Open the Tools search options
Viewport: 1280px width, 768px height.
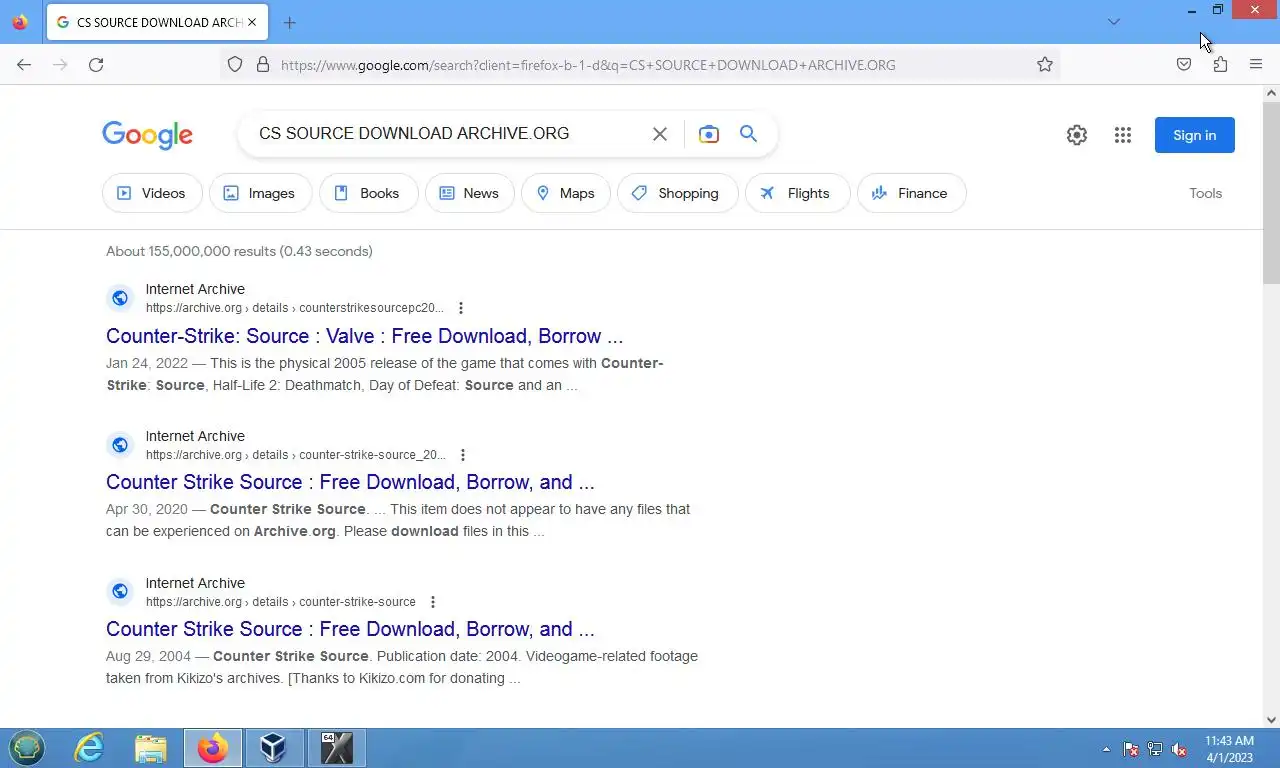[1205, 193]
